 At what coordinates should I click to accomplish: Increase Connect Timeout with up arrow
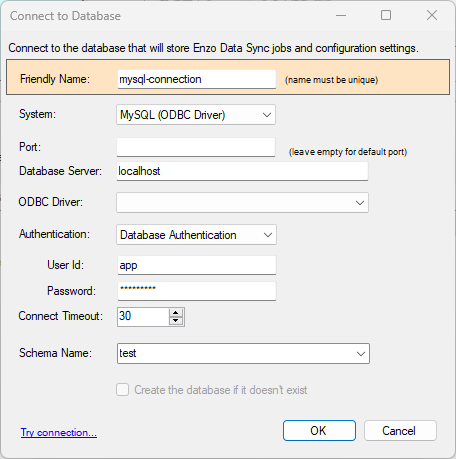176,313
